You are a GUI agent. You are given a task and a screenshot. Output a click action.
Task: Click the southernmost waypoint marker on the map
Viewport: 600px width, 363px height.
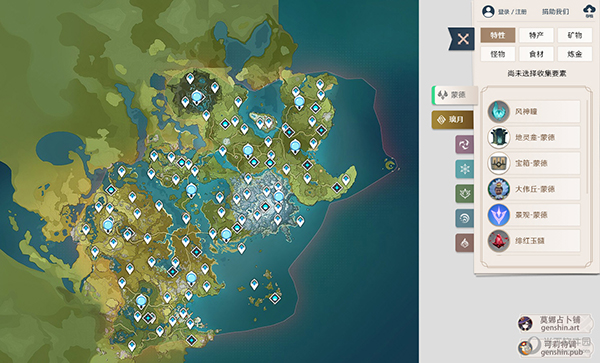pyautogui.click(x=132, y=346)
